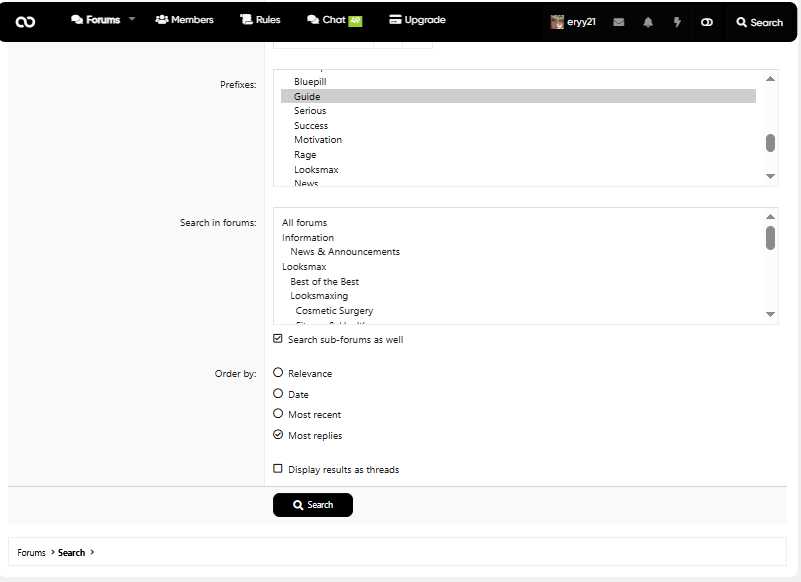This screenshot has height=582, width=801.
Task: Click the black Search submit button
Action: (313, 505)
